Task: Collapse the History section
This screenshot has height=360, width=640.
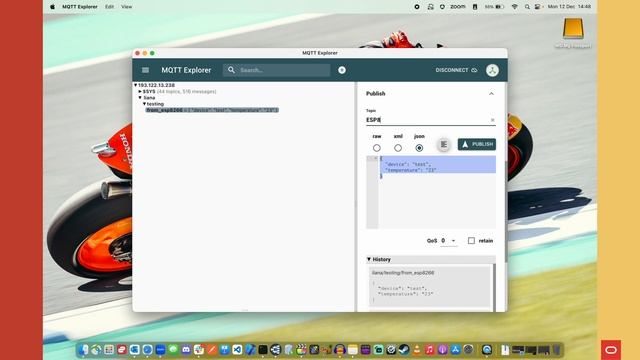Action: tap(369, 259)
